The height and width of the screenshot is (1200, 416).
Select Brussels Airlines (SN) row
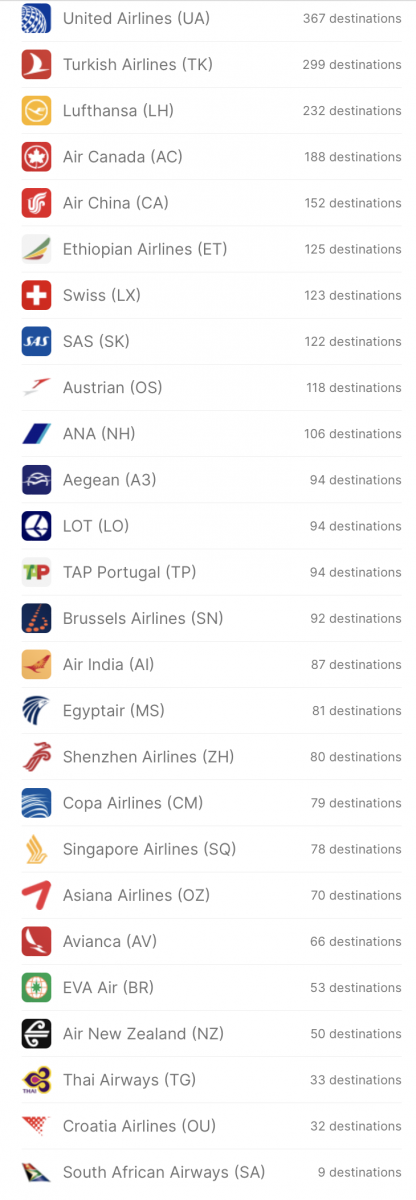click(212, 618)
